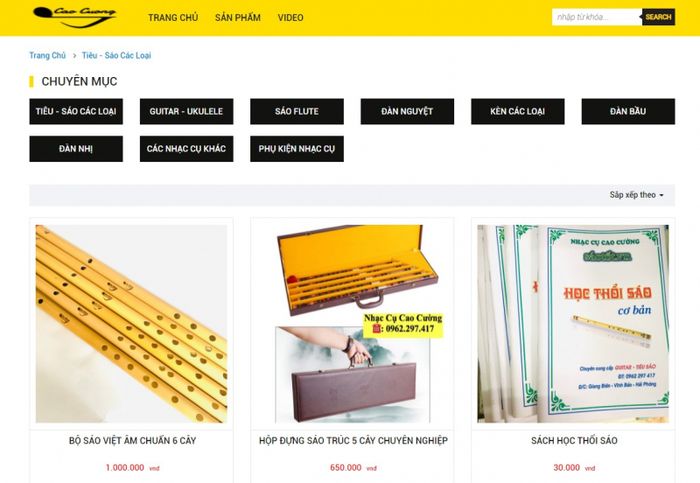The width and height of the screenshot is (700, 483).
Task: Click the Cao Cường logo
Action: tap(75, 17)
